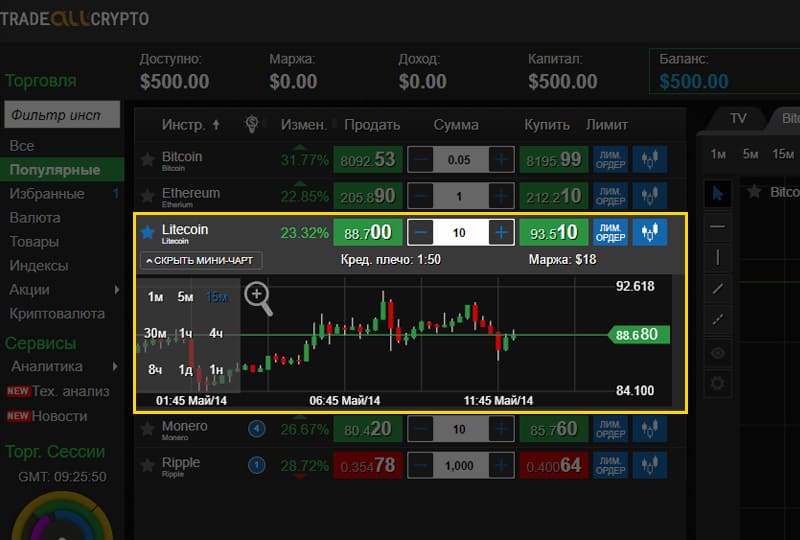Open Валюта category
This screenshot has height=540, width=800.
pos(35,218)
